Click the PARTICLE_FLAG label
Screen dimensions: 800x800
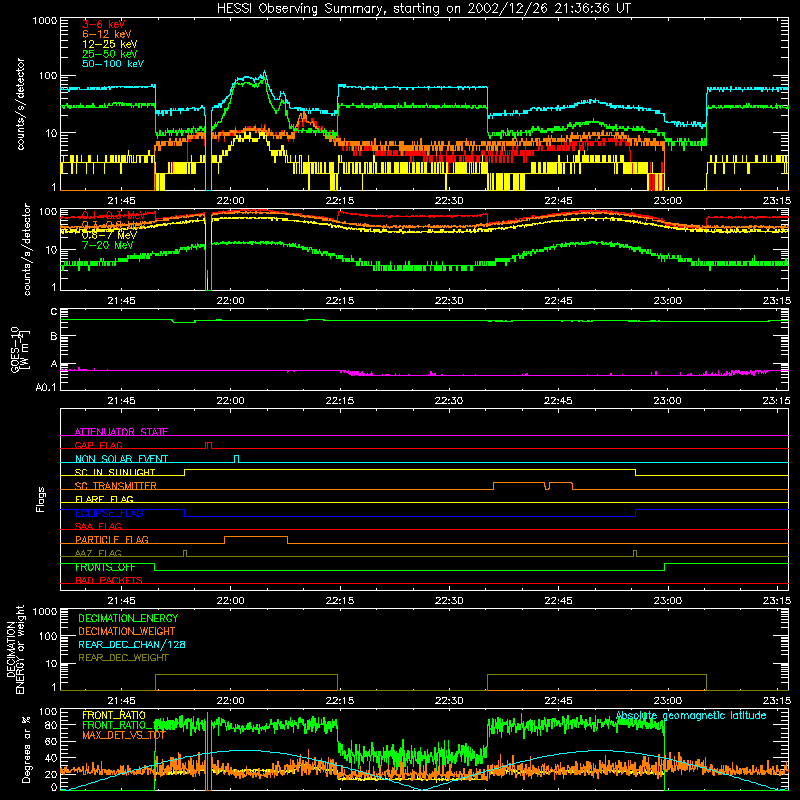(112, 539)
